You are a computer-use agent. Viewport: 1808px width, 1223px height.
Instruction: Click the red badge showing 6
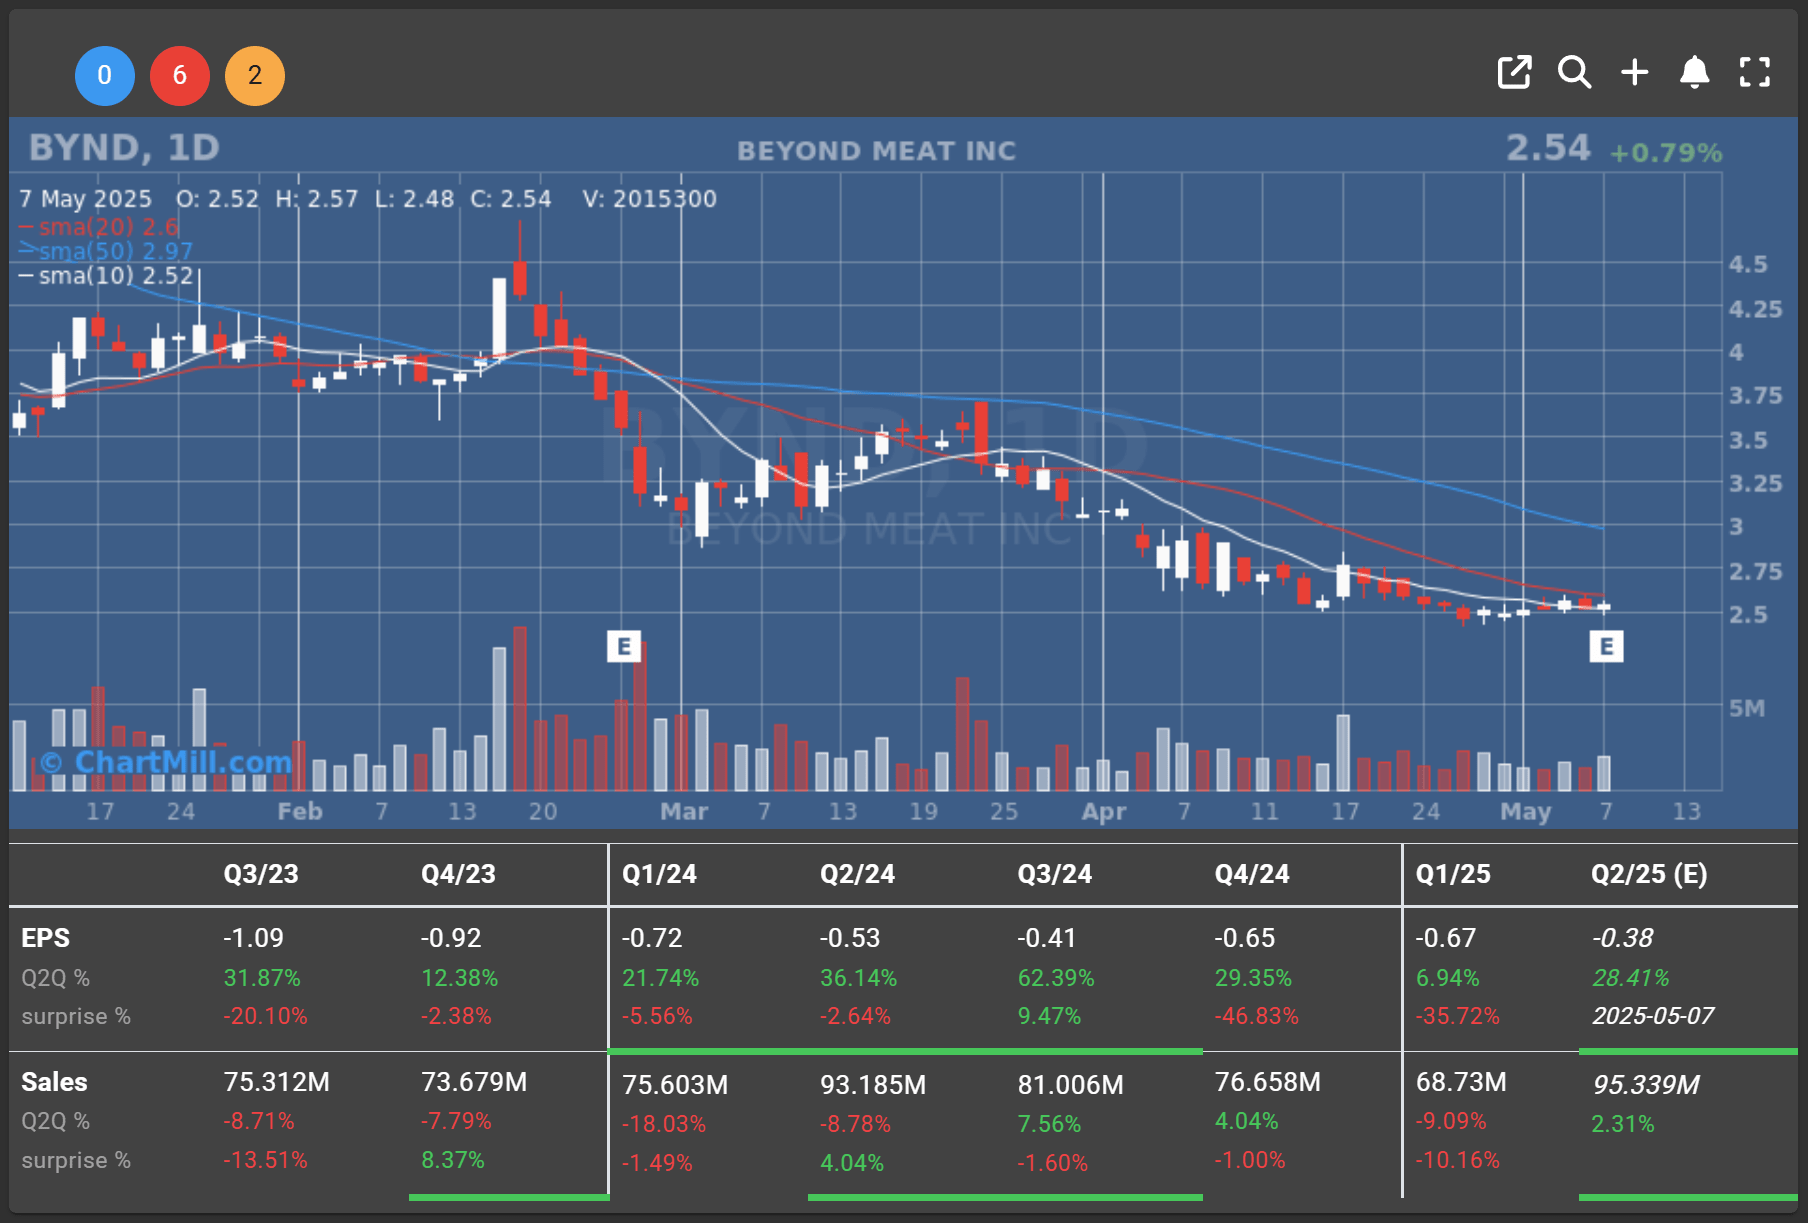coord(180,76)
